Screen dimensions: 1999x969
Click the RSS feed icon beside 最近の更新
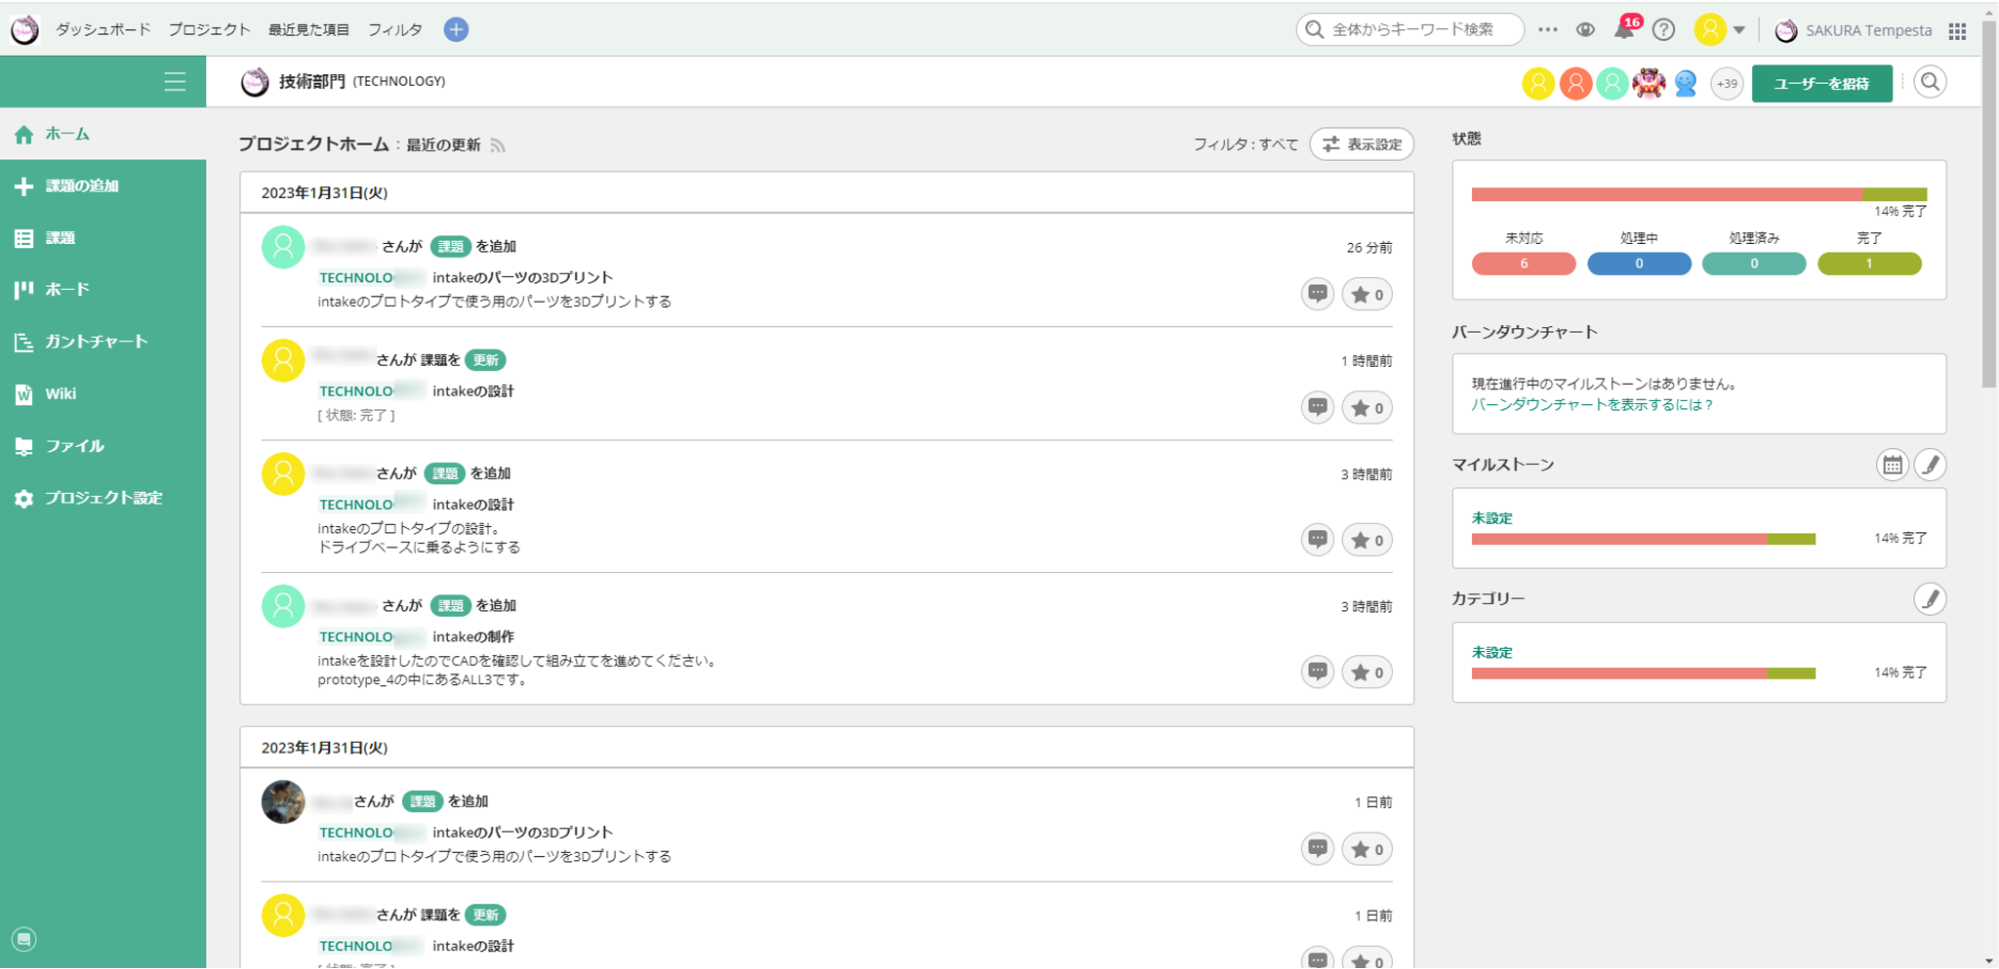point(498,146)
